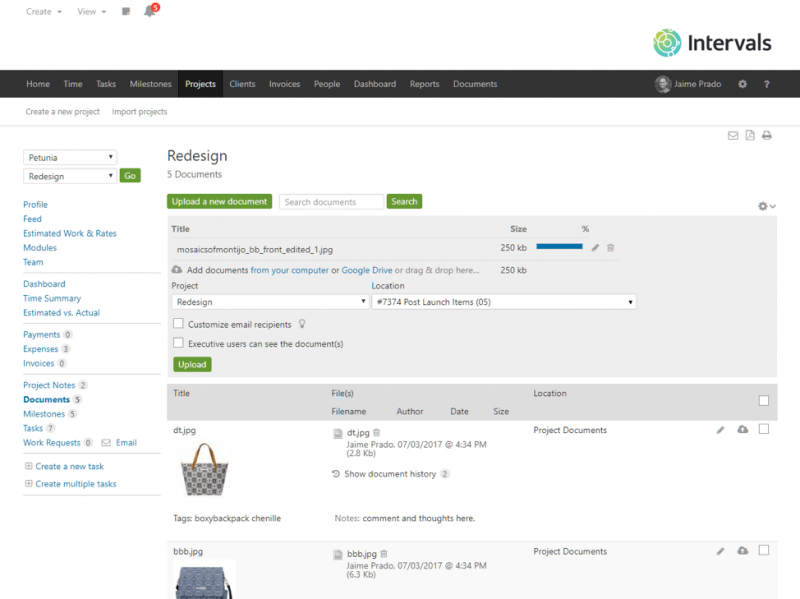Viewport: 800px width, 599px height.
Task: Open the Location dropdown showing Post Launch Items
Action: click(x=504, y=302)
